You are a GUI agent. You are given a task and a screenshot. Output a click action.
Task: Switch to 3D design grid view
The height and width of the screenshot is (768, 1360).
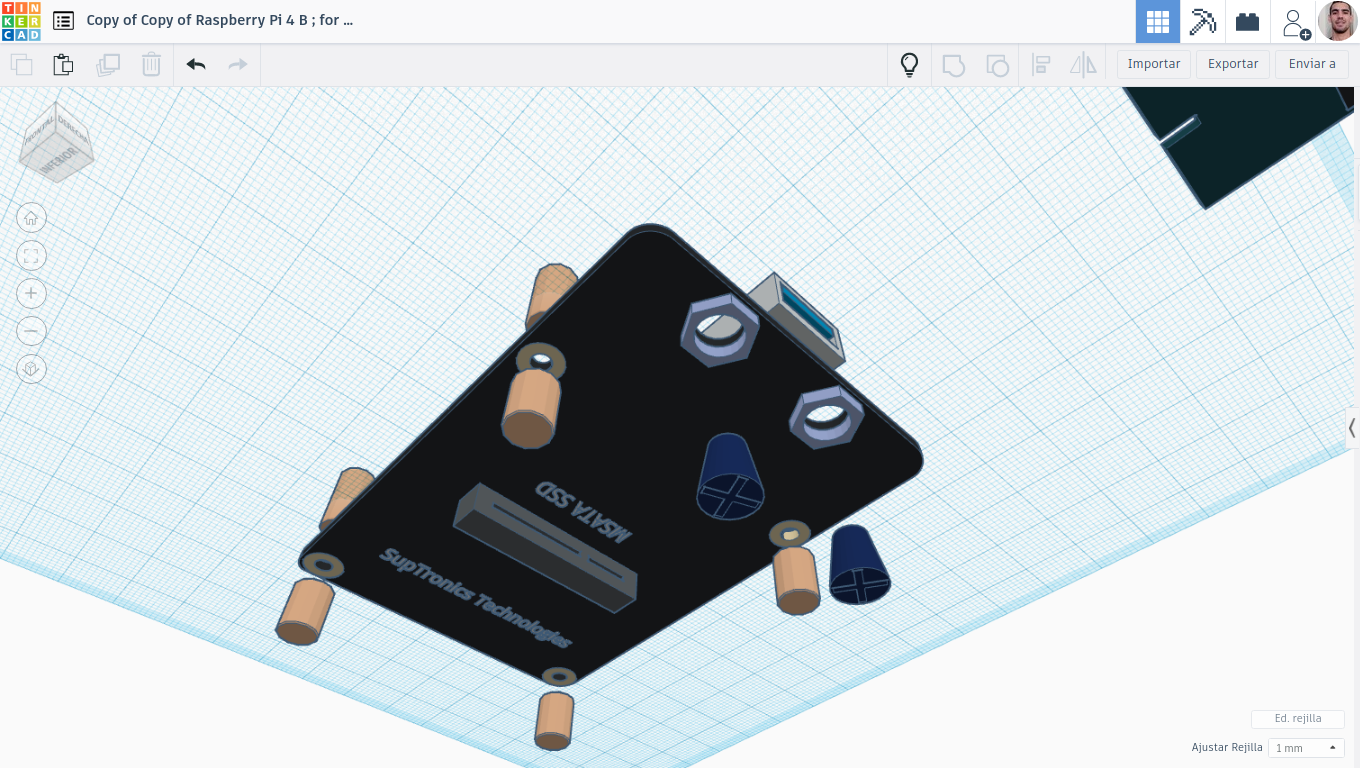pos(1158,22)
